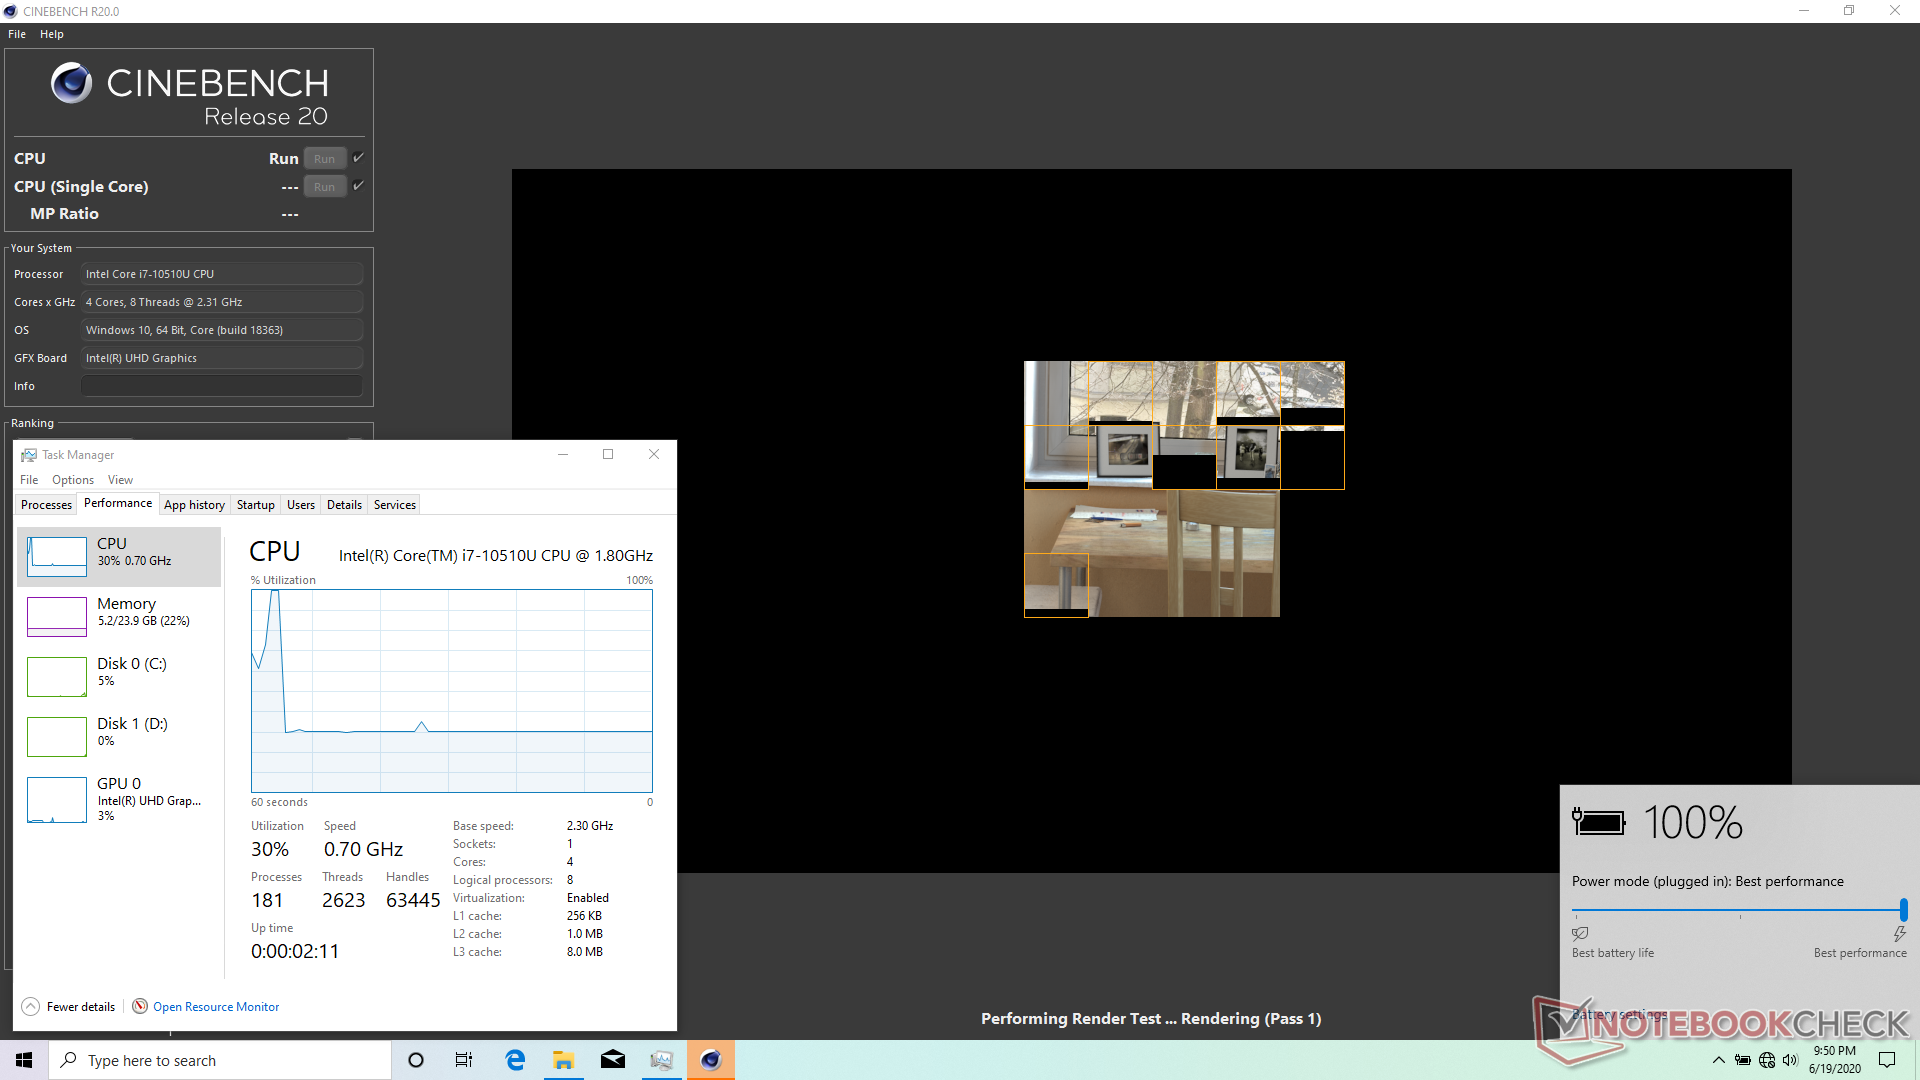Toggle the CPU test checkbox
Viewport: 1920px width, 1080px height.
358,158
